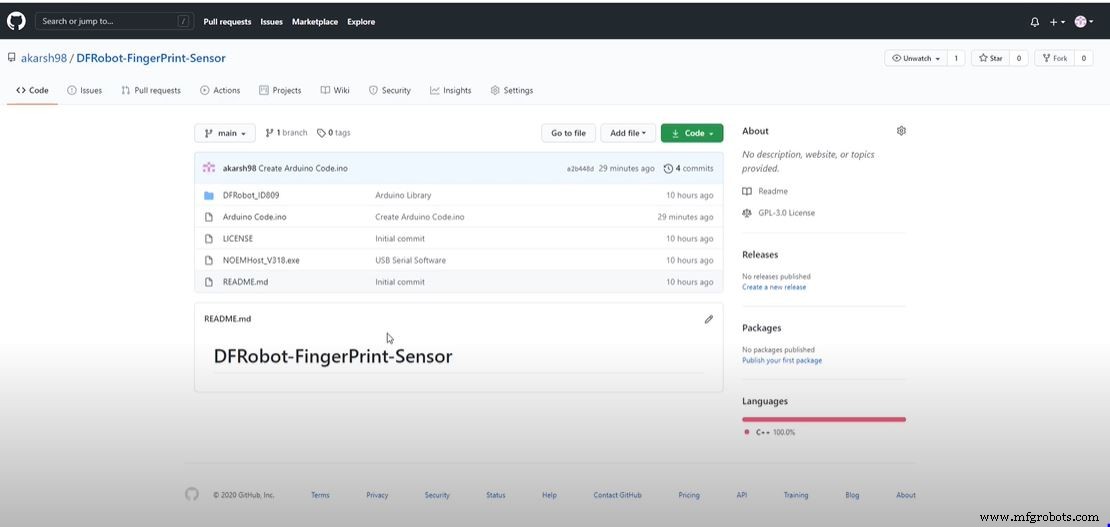The height and width of the screenshot is (527, 1110).
Task: Open Create a new release link
Action: point(774,287)
